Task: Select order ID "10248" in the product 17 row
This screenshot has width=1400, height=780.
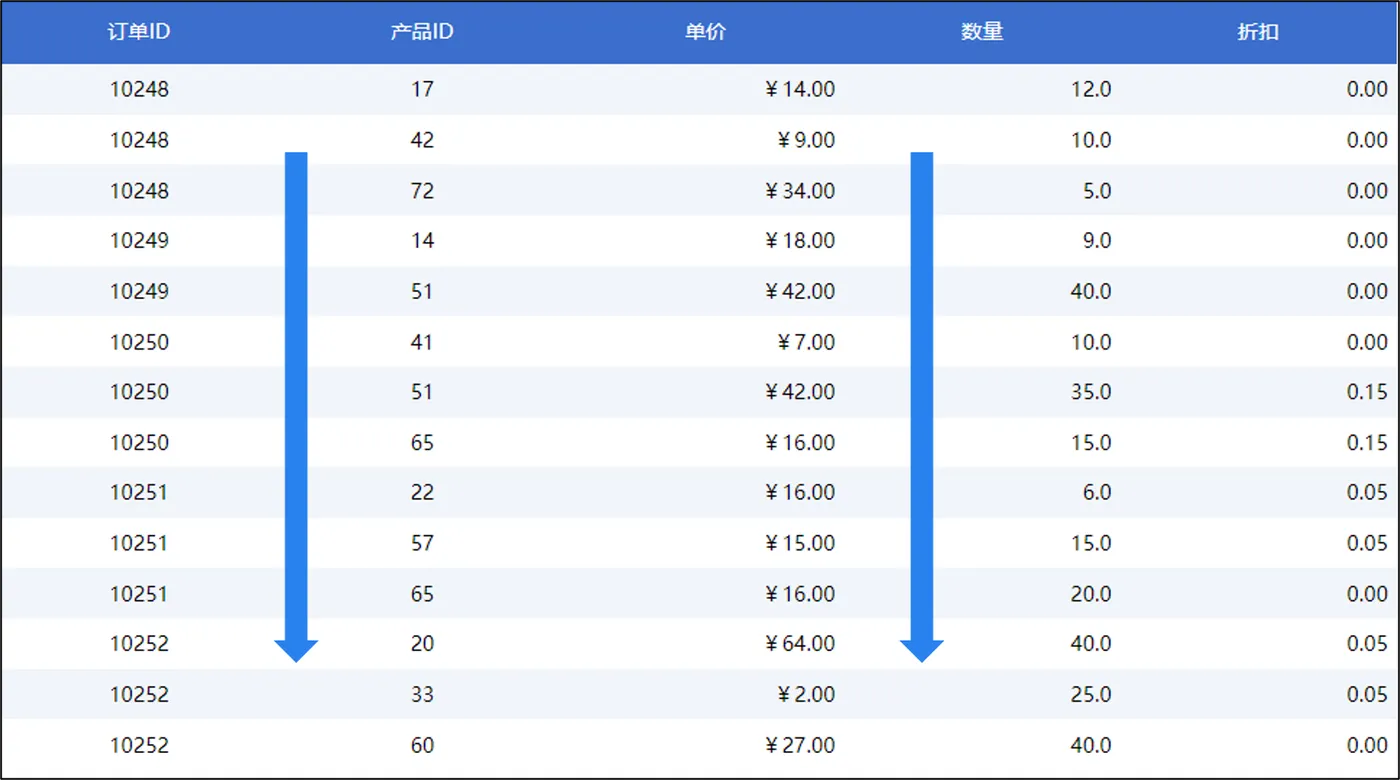Action: point(139,89)
